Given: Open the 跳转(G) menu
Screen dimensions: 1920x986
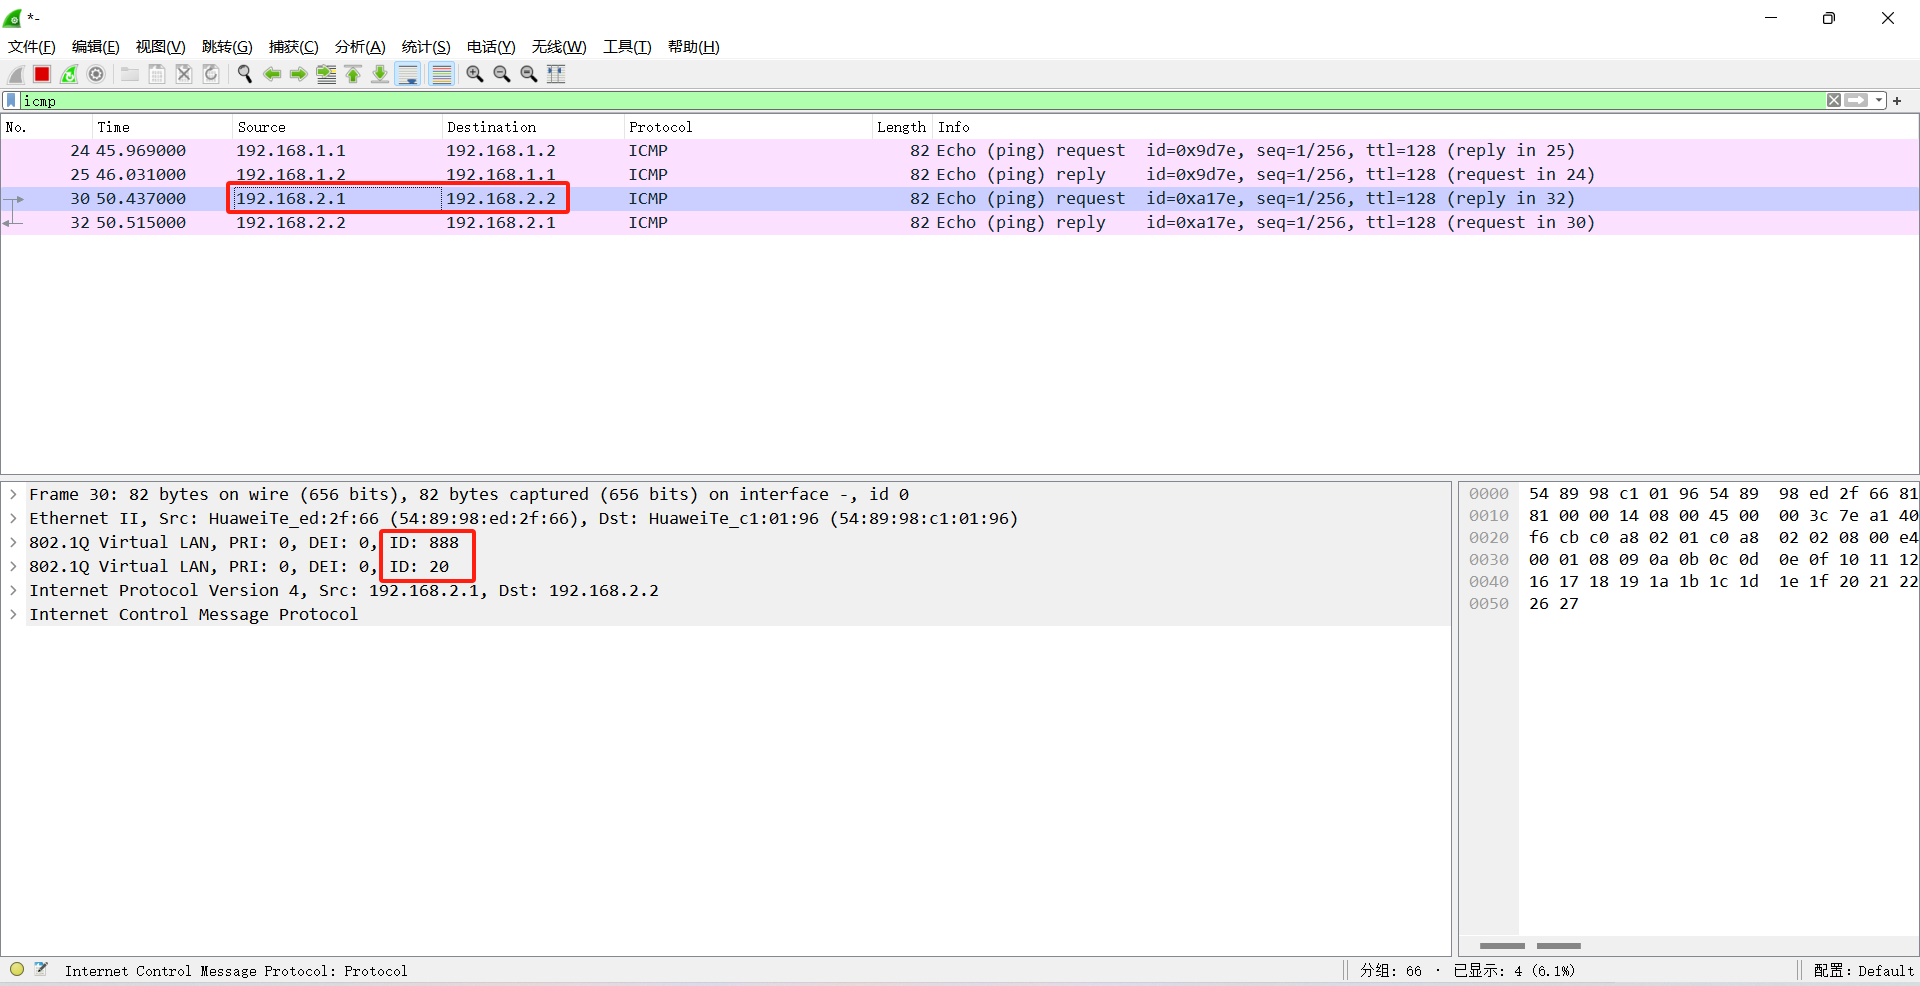Looking at the screenshot, I should point(227,47).
